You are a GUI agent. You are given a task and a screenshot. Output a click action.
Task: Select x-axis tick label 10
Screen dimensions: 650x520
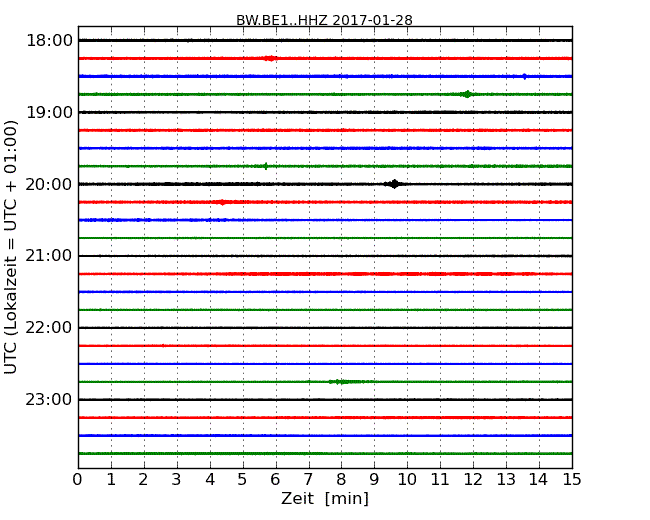coord(407,479)
